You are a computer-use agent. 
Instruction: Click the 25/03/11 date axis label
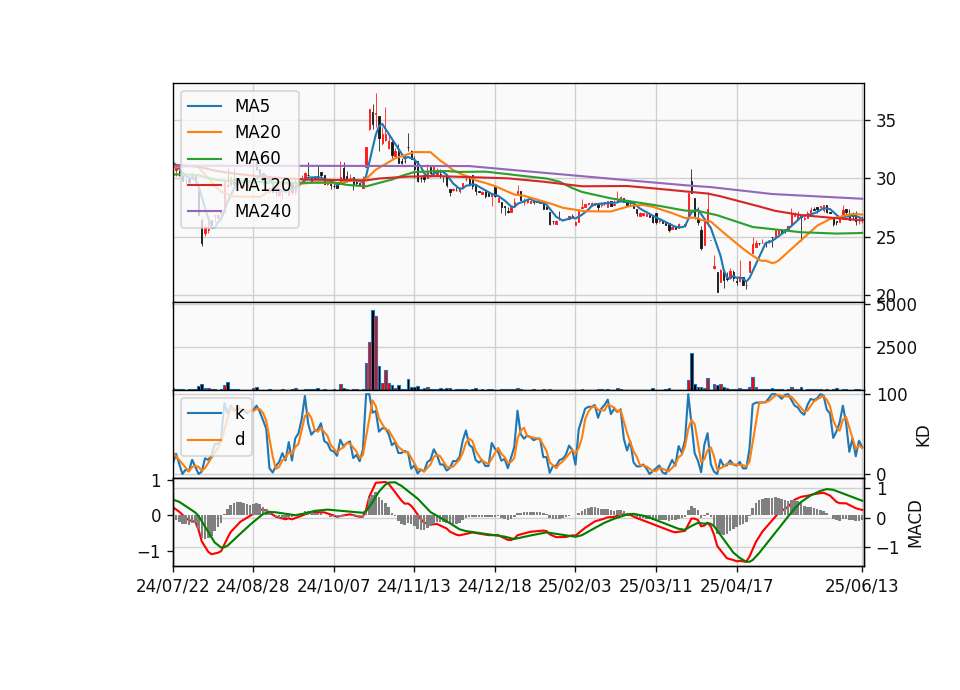[x=656, y=586]
